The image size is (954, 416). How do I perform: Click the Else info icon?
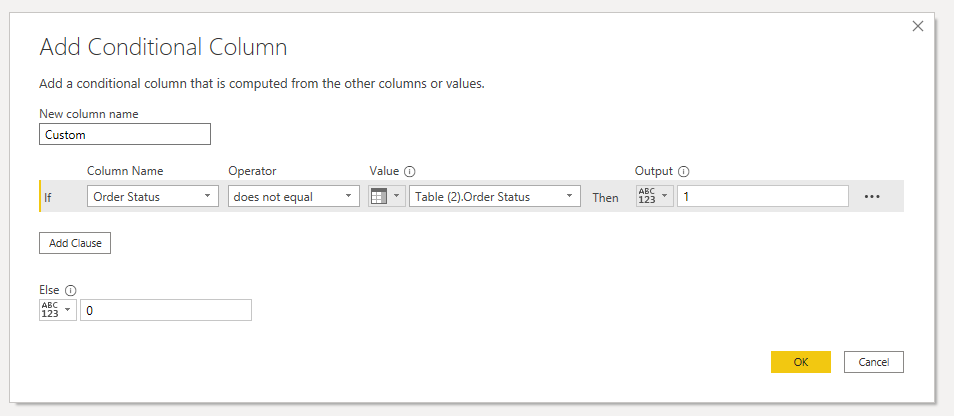[69, 290]
